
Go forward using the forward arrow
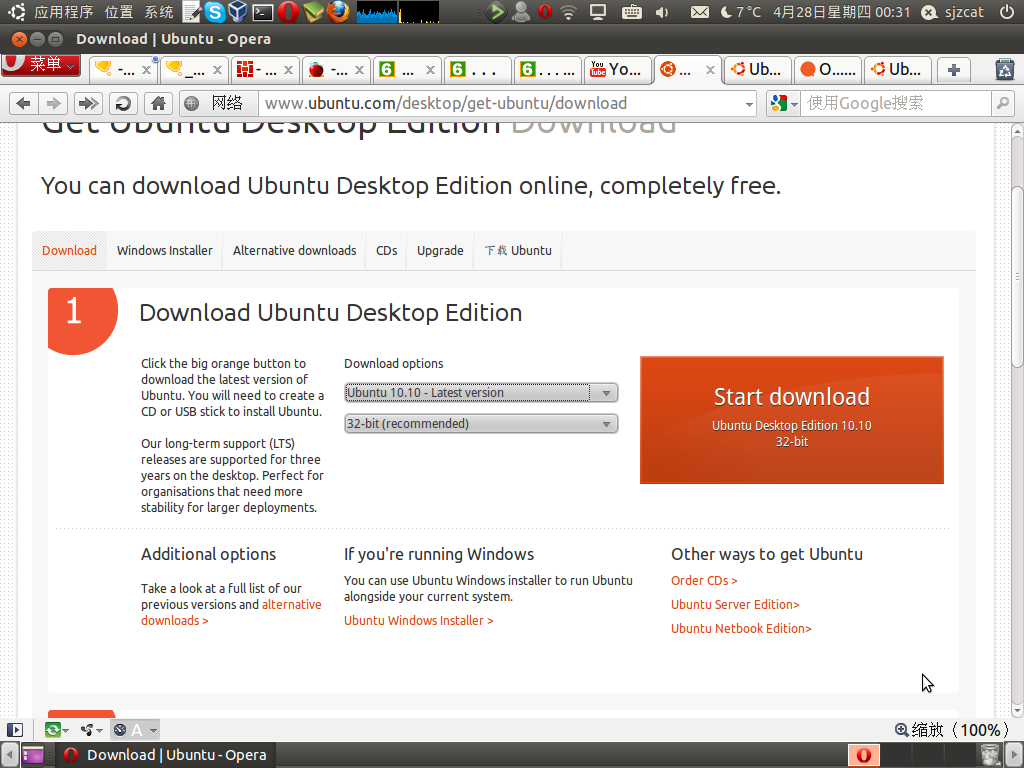54,103
